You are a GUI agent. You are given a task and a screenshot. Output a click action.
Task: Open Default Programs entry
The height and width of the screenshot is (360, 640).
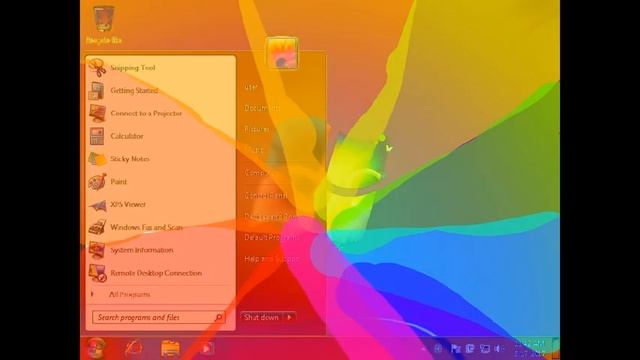271,238
